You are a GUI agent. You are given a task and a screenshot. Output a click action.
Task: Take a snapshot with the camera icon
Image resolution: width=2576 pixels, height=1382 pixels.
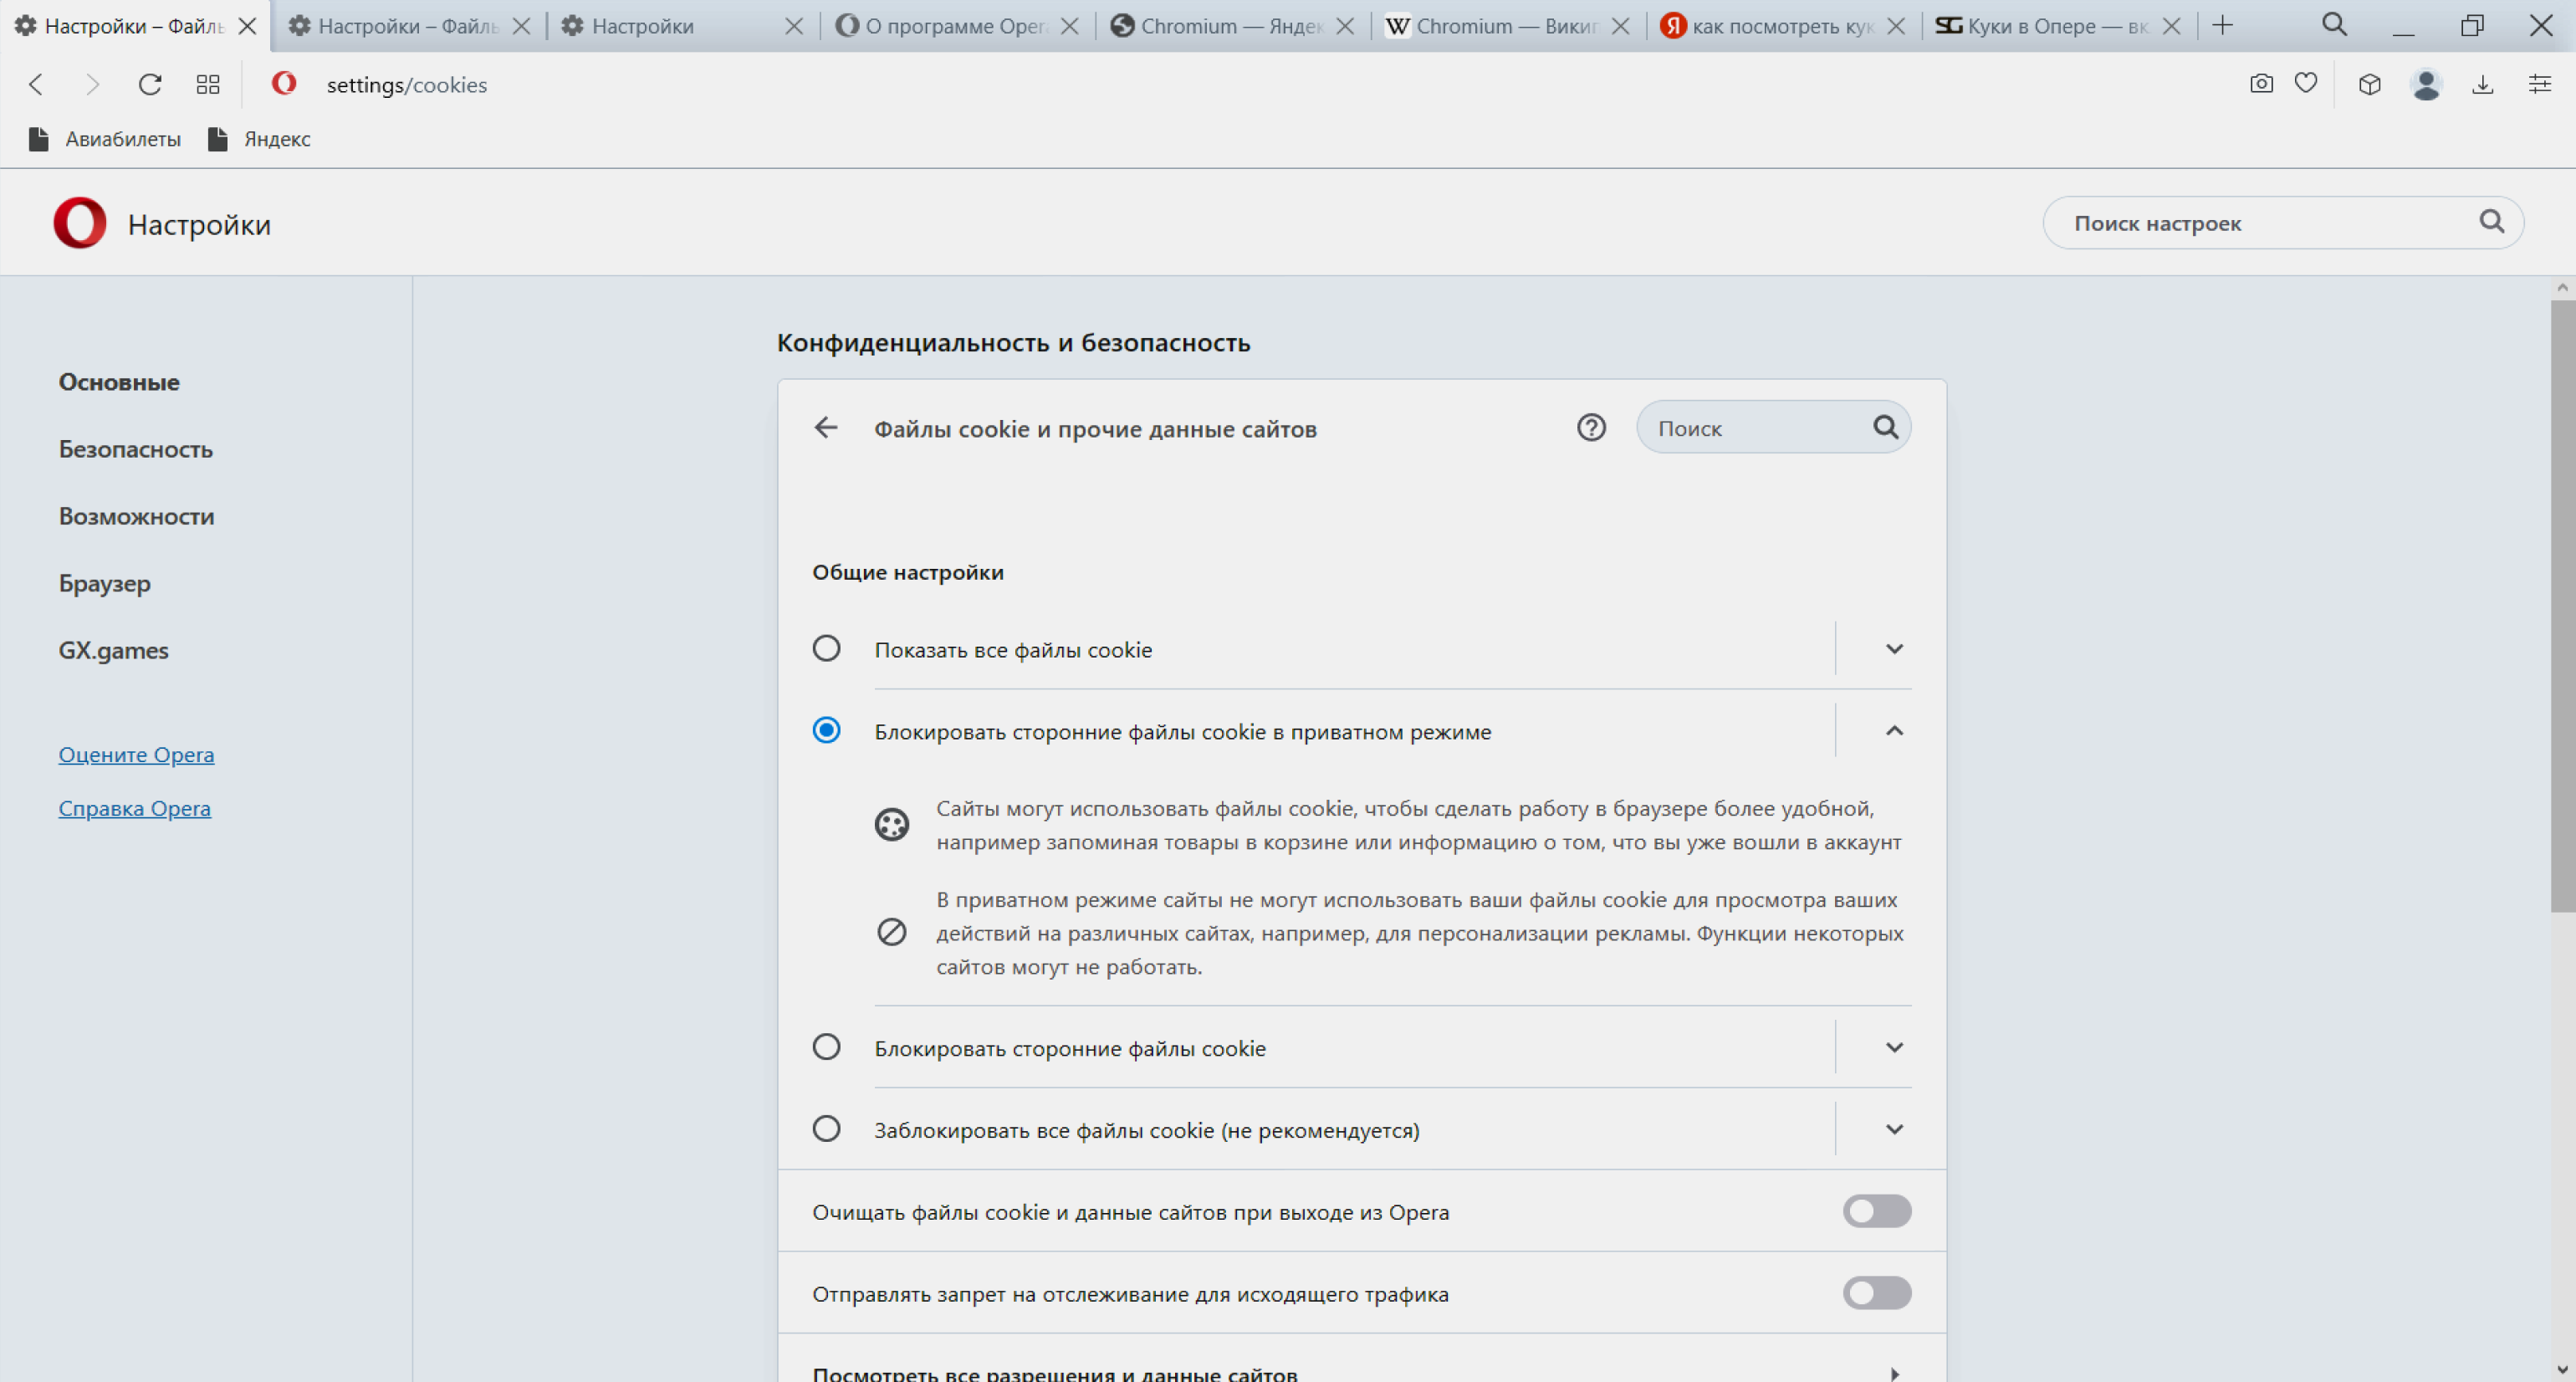point(2261,84)
